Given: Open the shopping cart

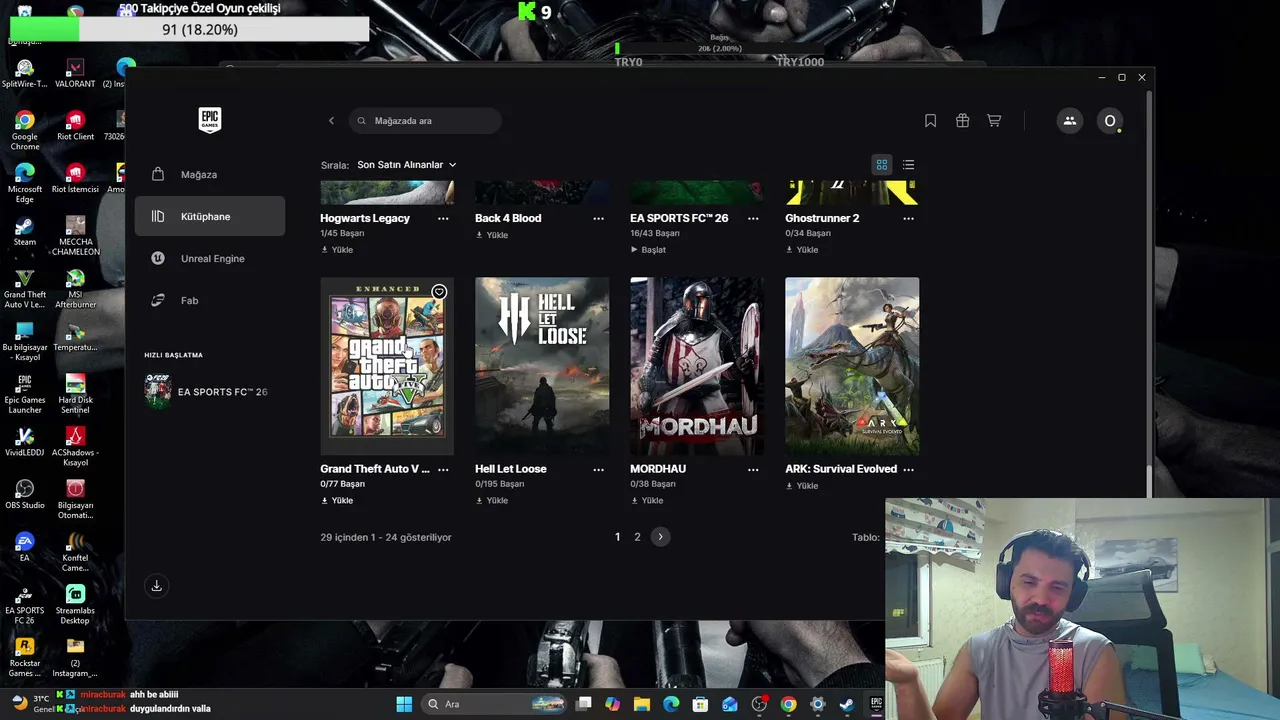Looking at the screenshot, I should (994, 121).
